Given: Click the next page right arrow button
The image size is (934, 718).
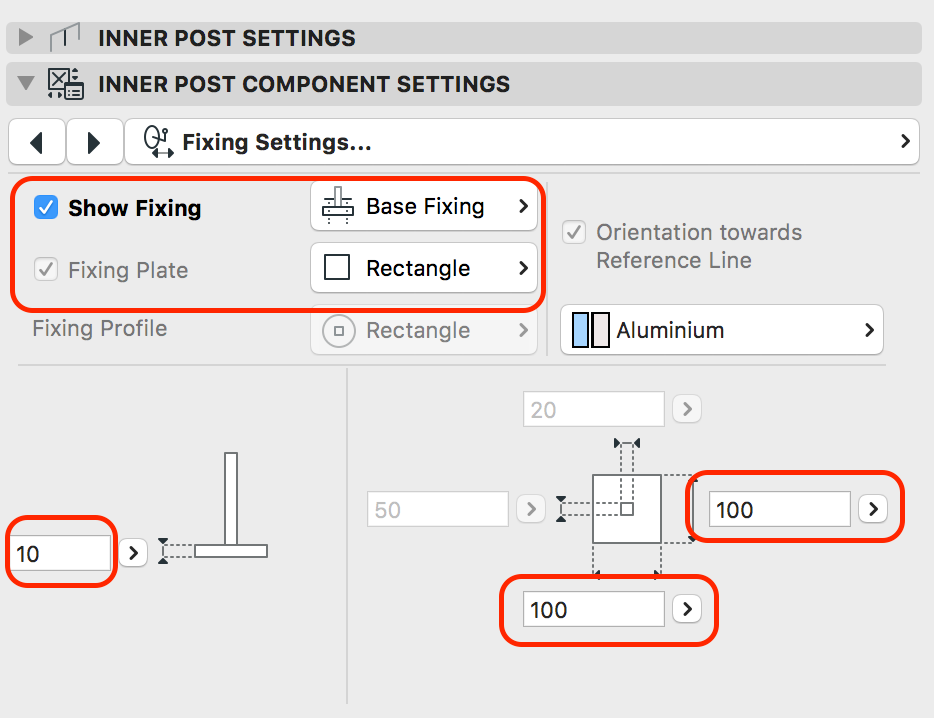Looking at the screenshot, I should coord(94,142).
